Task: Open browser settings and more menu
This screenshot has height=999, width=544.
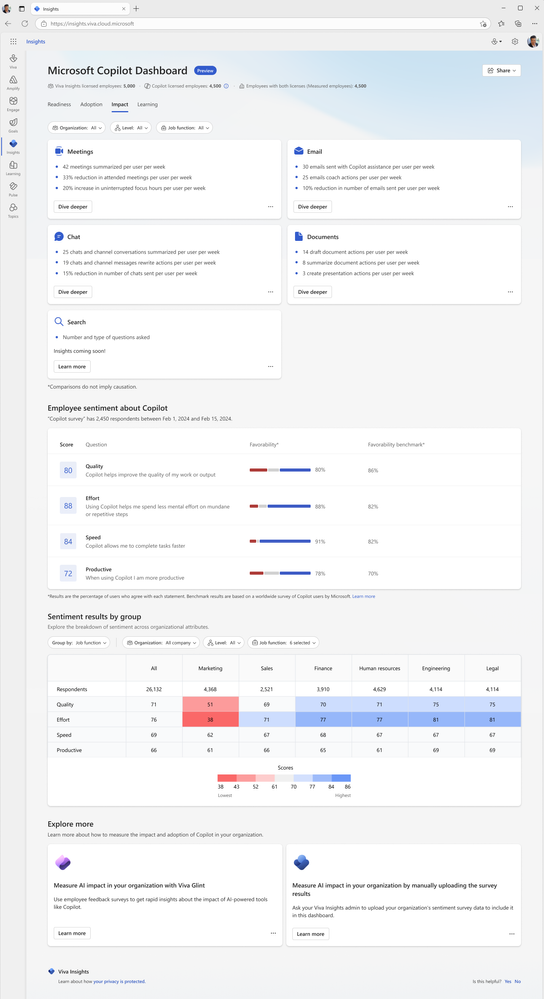Action: click(534, 23)
